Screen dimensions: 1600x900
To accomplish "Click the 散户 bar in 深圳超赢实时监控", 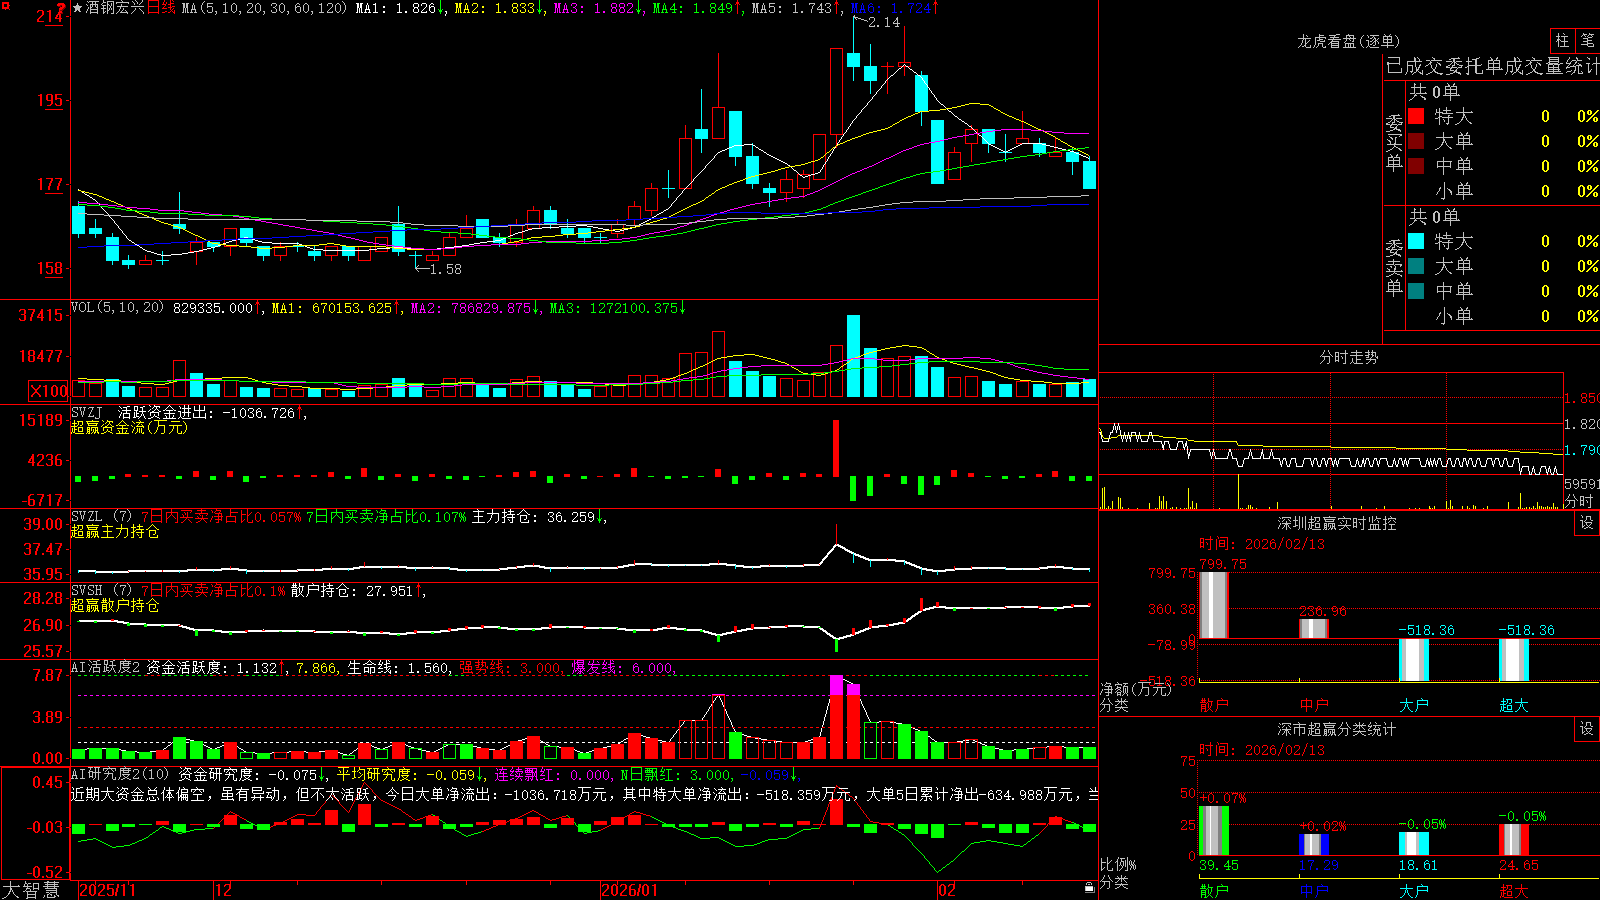I will coord(1213,605).
